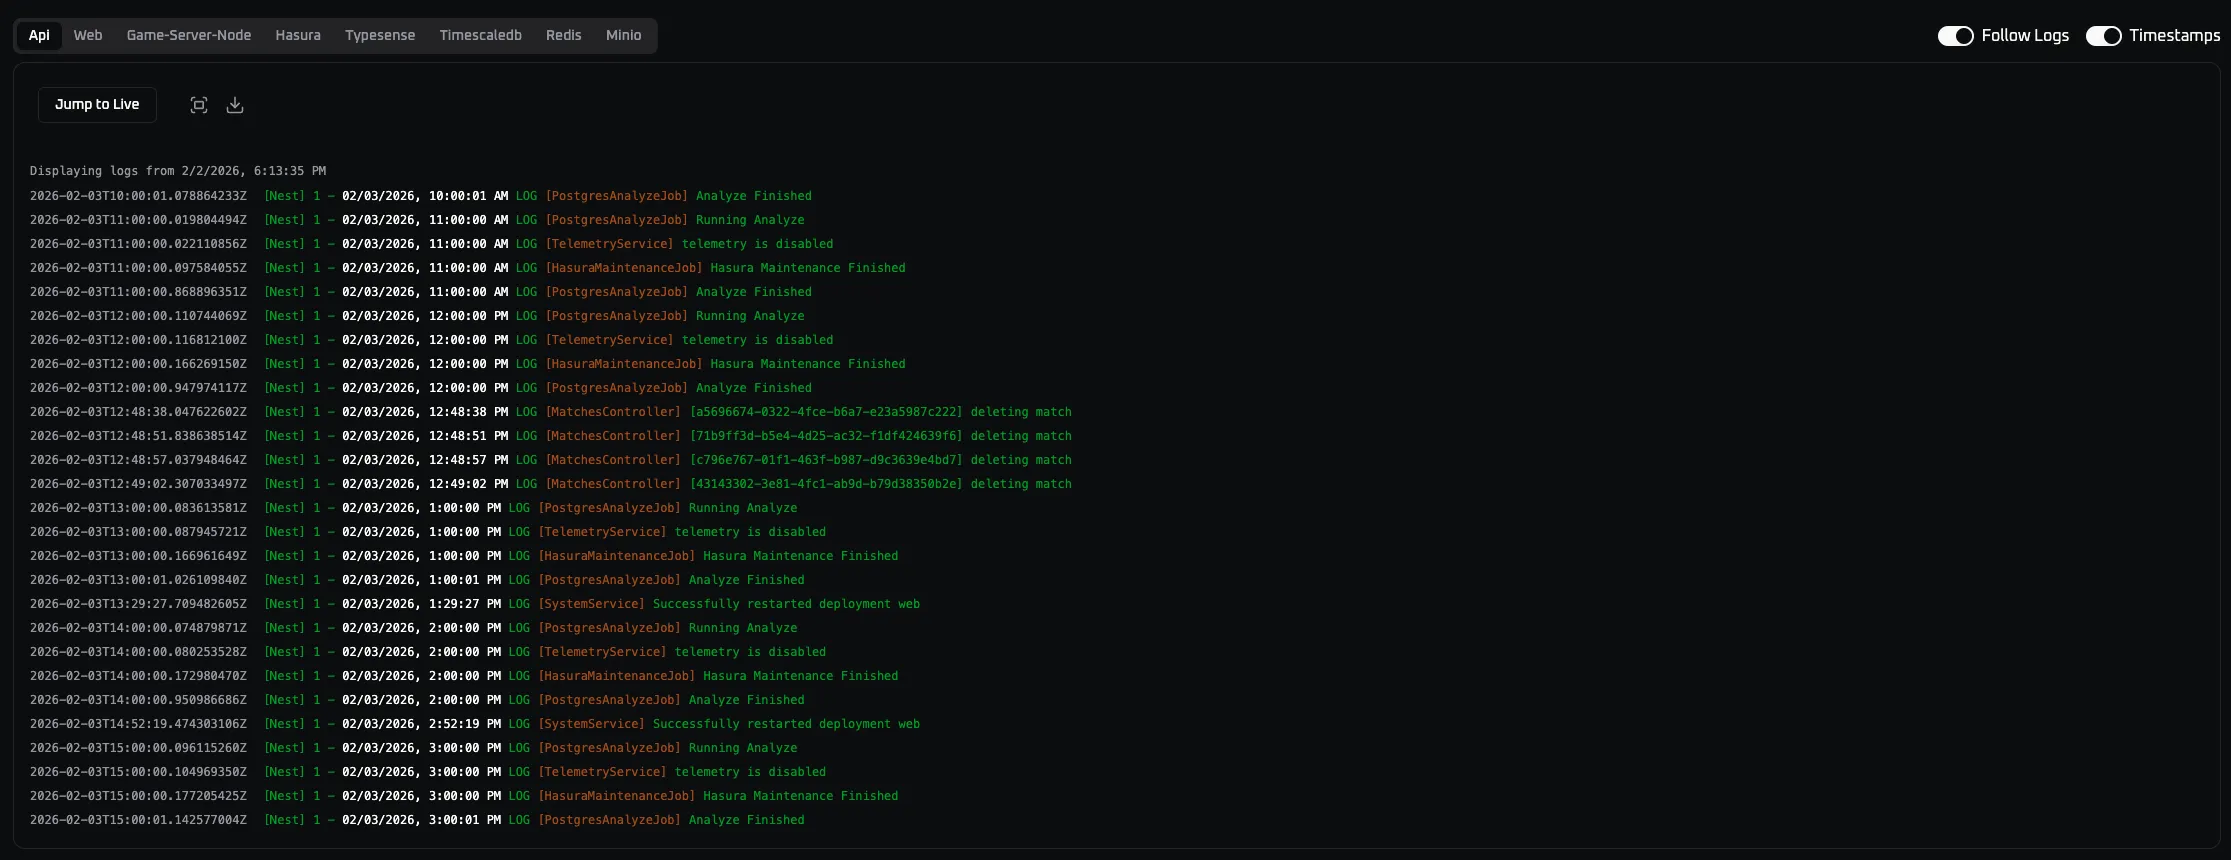Viewport: 2231px width, 860px height.
Task: Select log line with match 71b9ff3d-b5e4-4d25-ac32-f1df424639f6
Action: click(551, 436)
